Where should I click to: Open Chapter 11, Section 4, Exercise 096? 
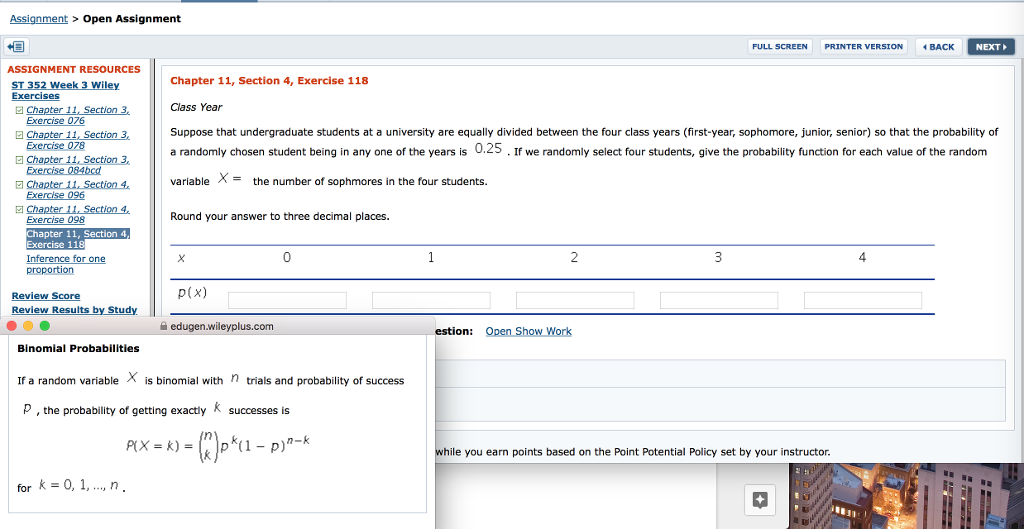coord(78,189)
